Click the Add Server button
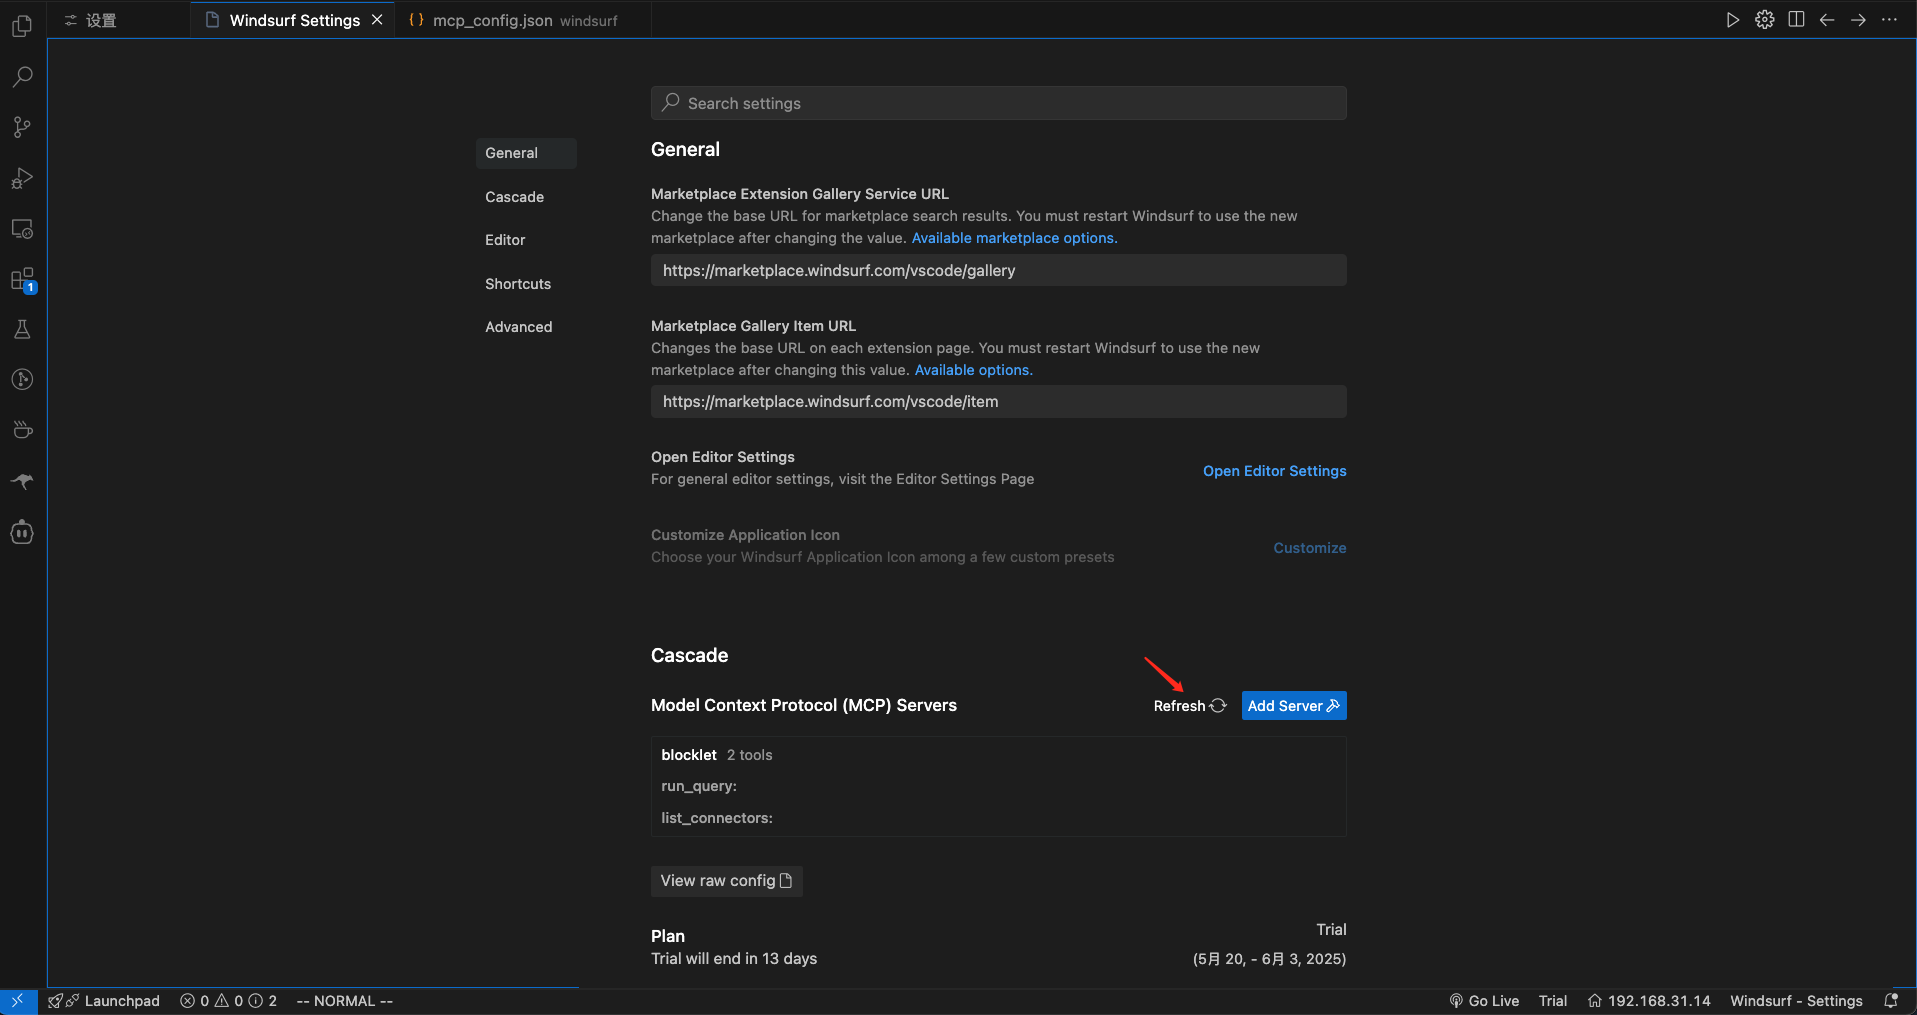This screenshot has height=1015, width=1917. [1293, 706]
